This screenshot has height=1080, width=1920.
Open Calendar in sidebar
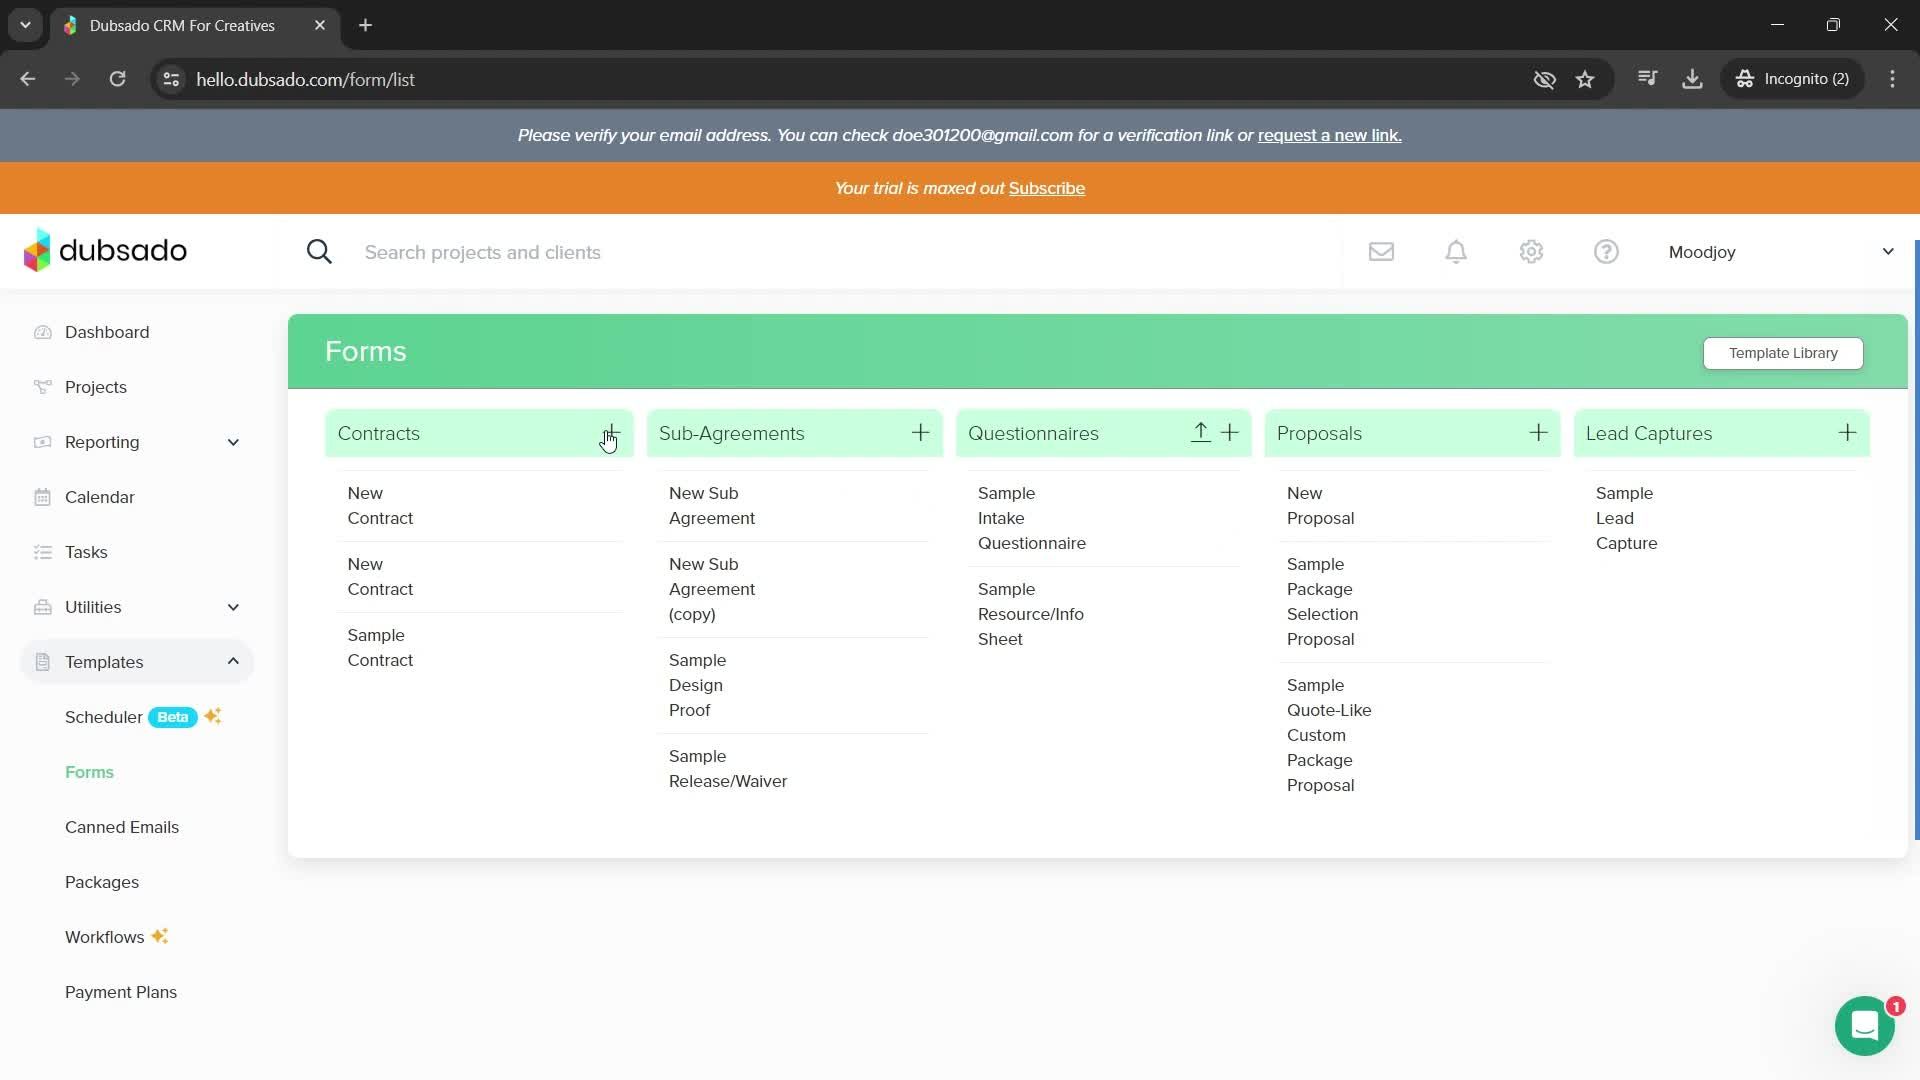coord(99,497)
